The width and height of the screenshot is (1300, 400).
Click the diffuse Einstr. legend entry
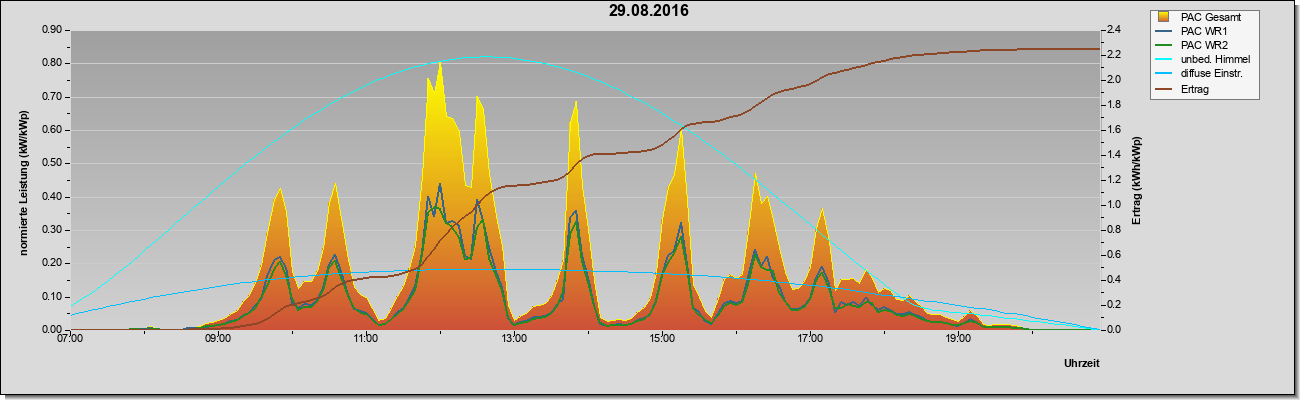[1200, 73]
